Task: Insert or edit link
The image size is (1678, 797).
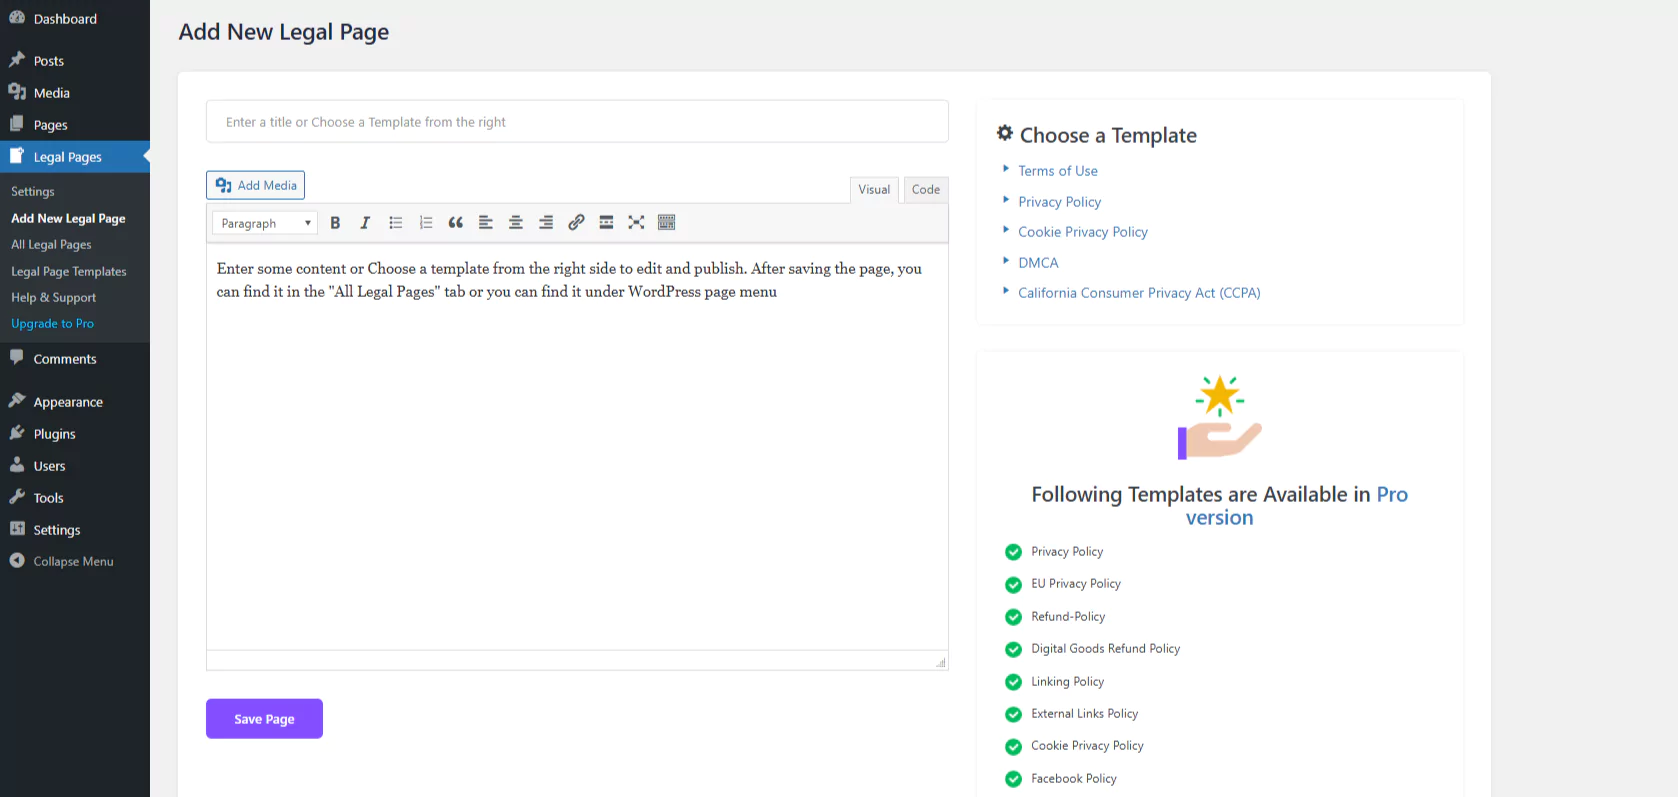Action: [576, 223]
